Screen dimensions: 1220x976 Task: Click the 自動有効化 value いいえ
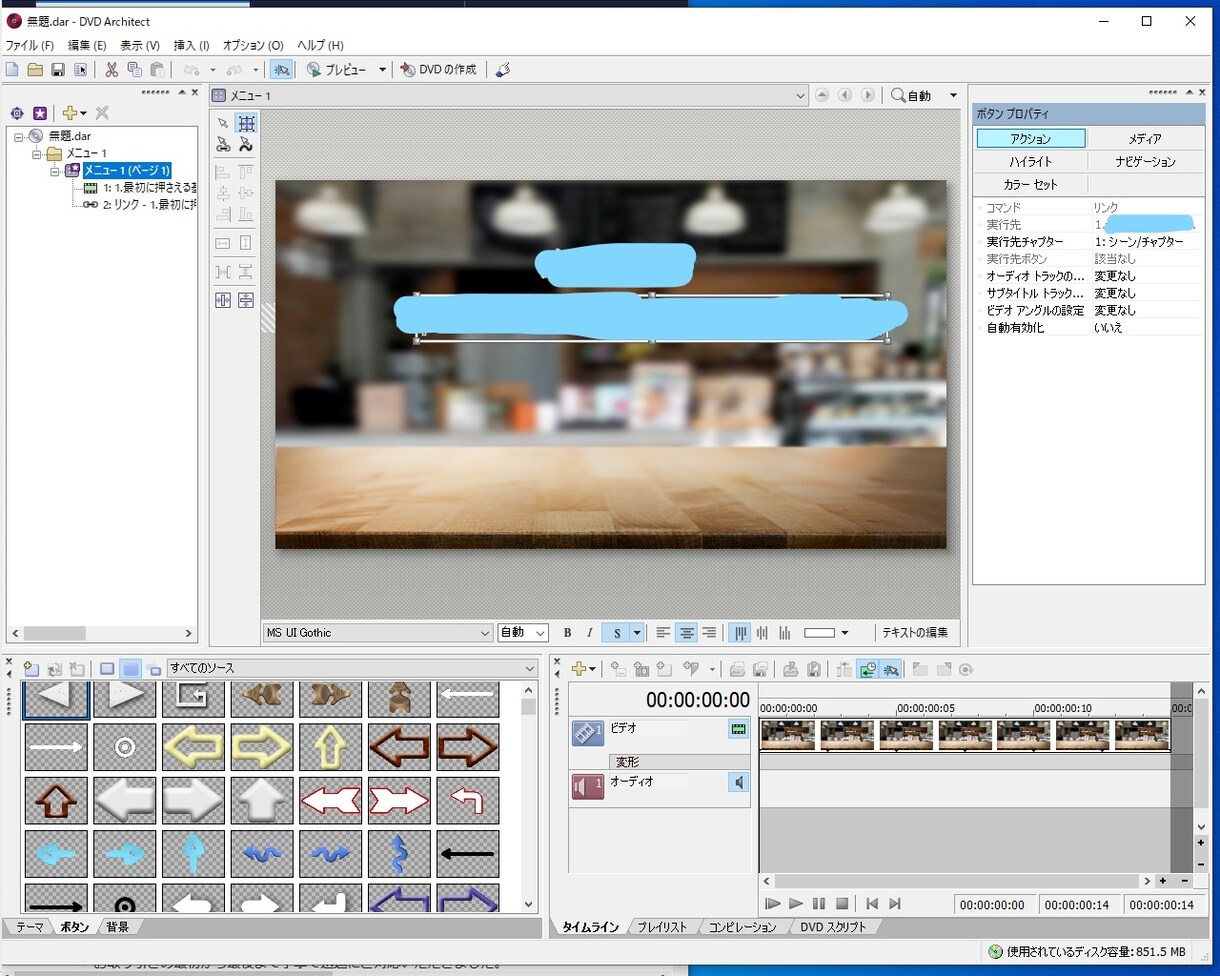pos(1108,328)
